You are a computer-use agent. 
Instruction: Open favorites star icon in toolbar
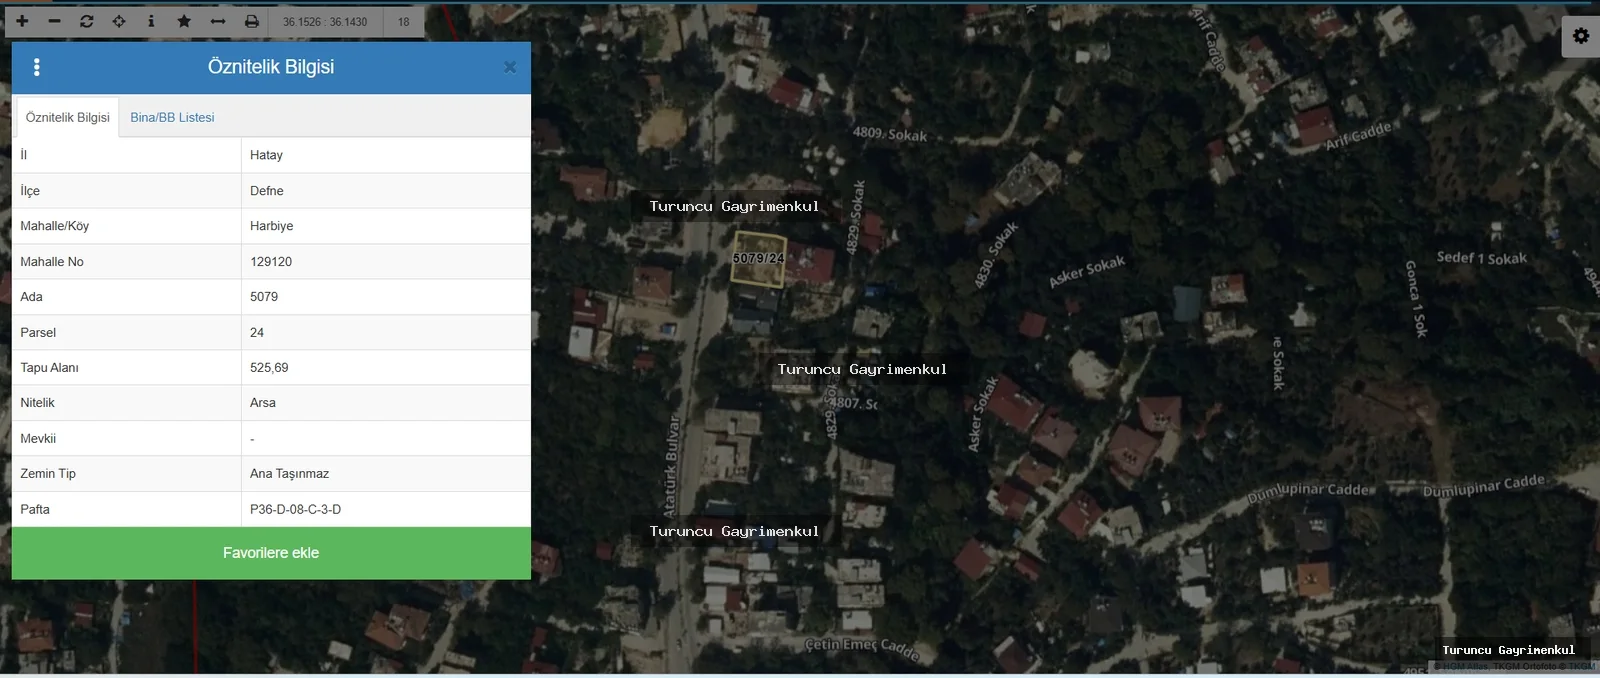pos(184,21)
